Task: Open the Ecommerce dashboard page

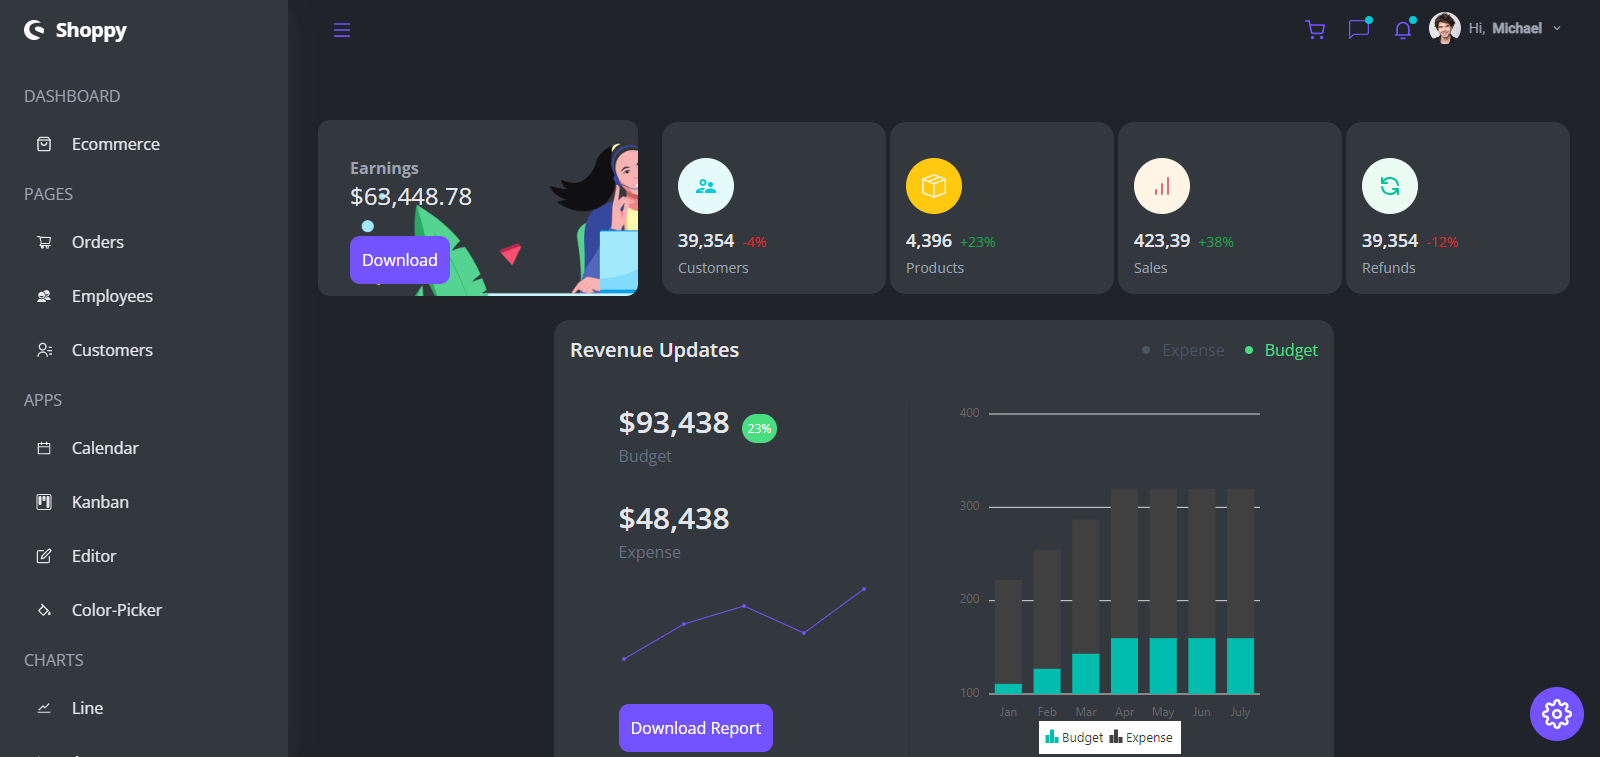Action: [115, 144]
